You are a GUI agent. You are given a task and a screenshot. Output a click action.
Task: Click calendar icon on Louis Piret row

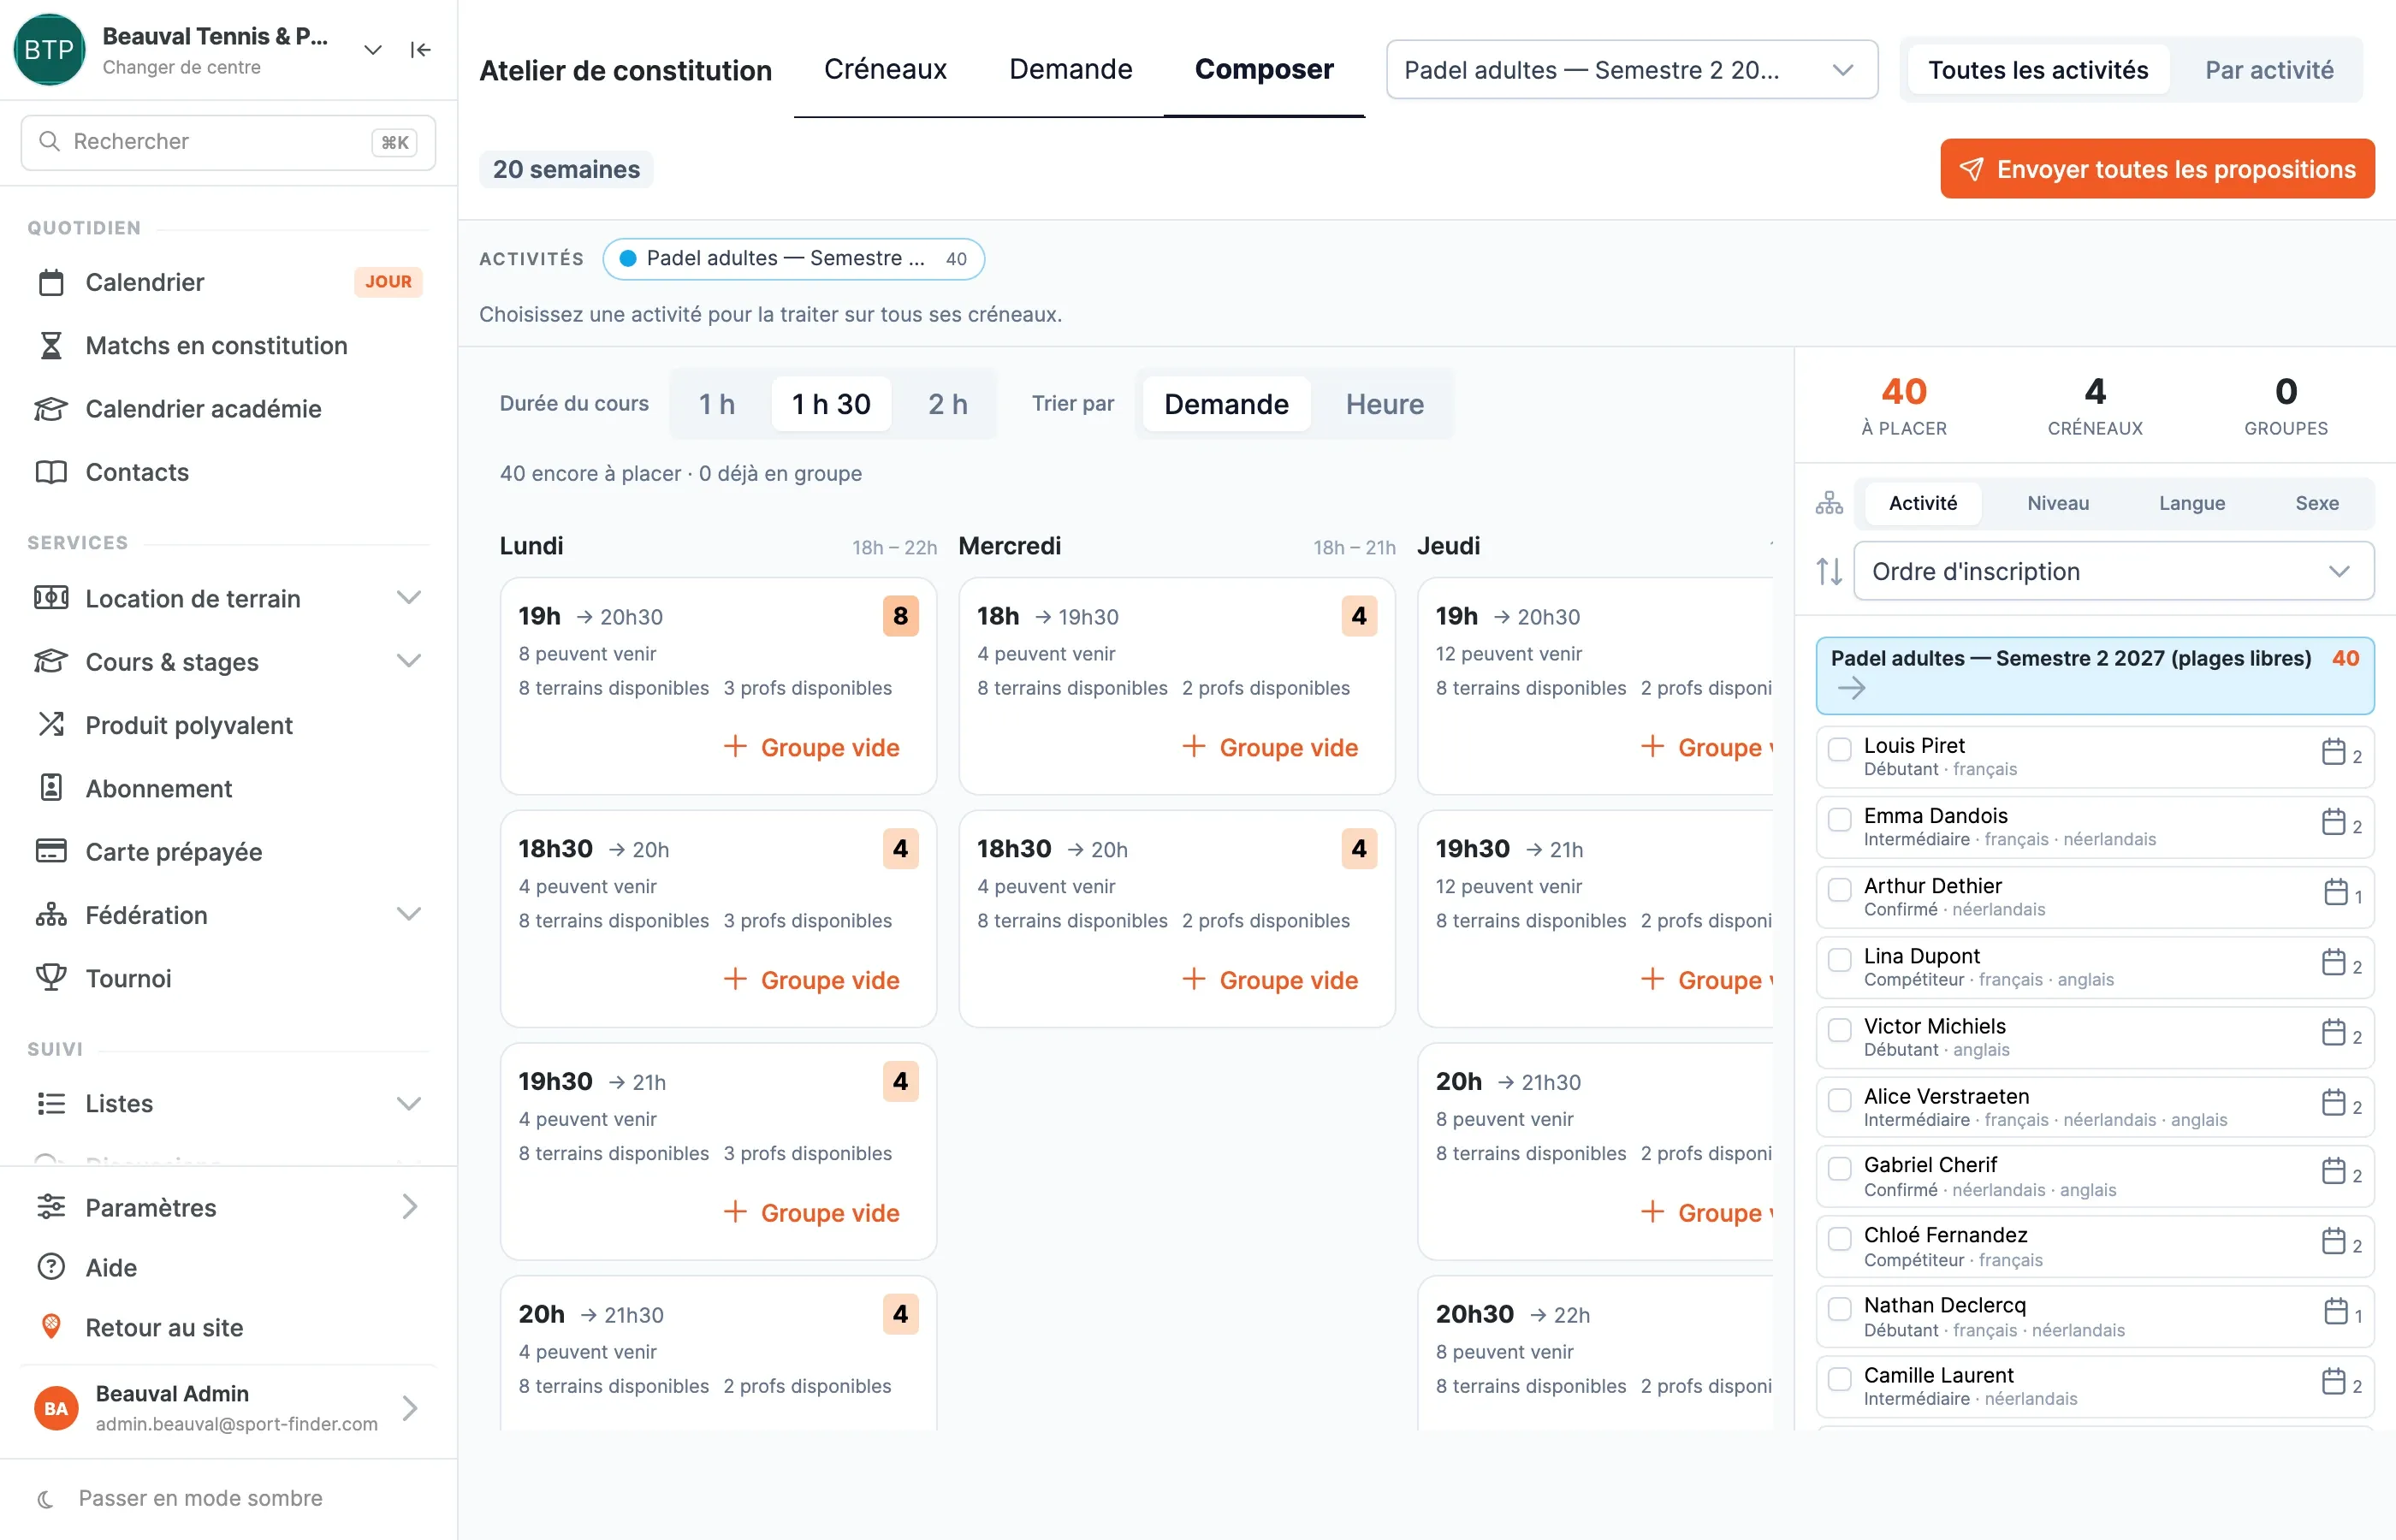(x=2333, y=752)
